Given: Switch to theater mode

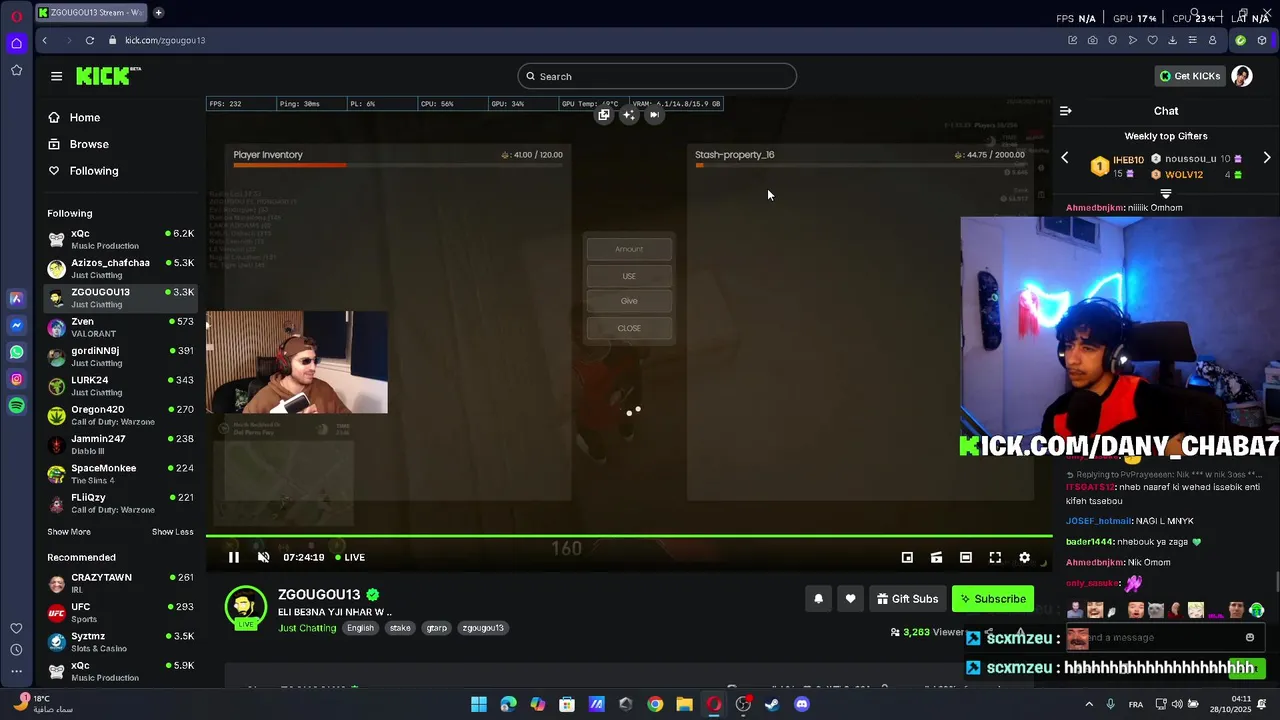Looking at the screenshot, I should 965,558.
